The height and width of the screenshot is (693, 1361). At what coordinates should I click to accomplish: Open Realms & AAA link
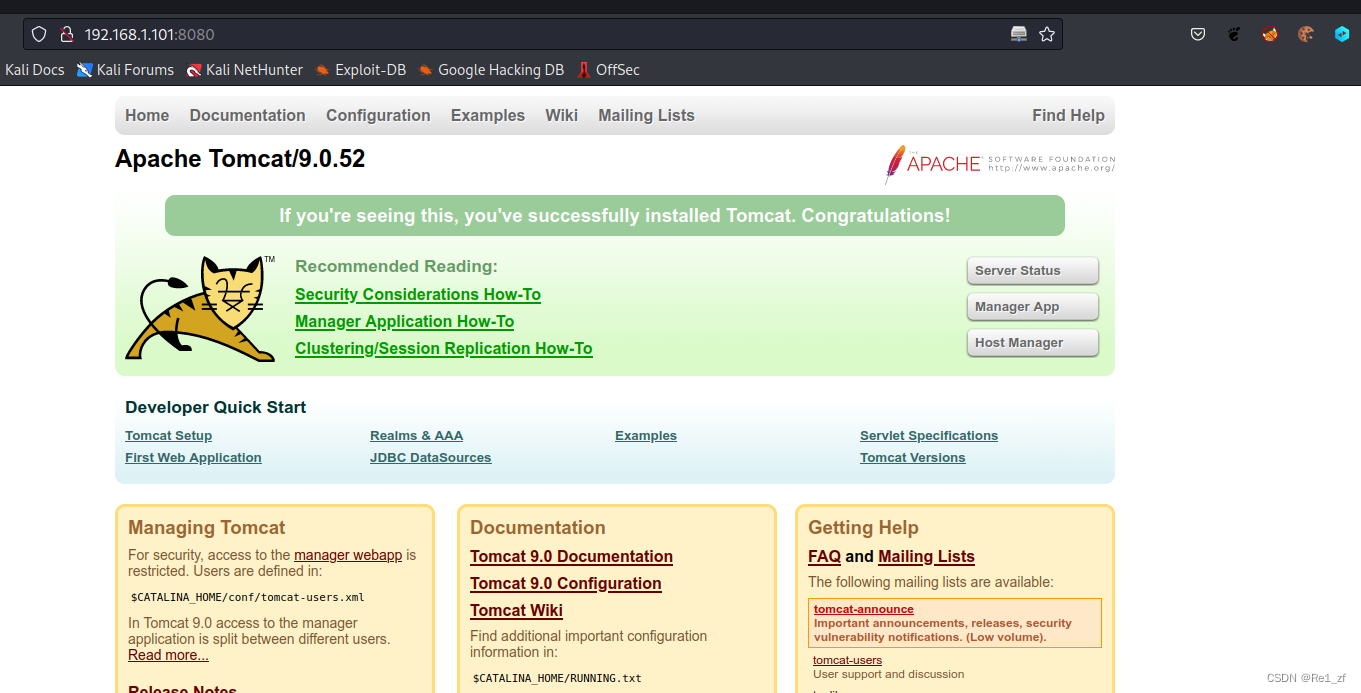417,436
